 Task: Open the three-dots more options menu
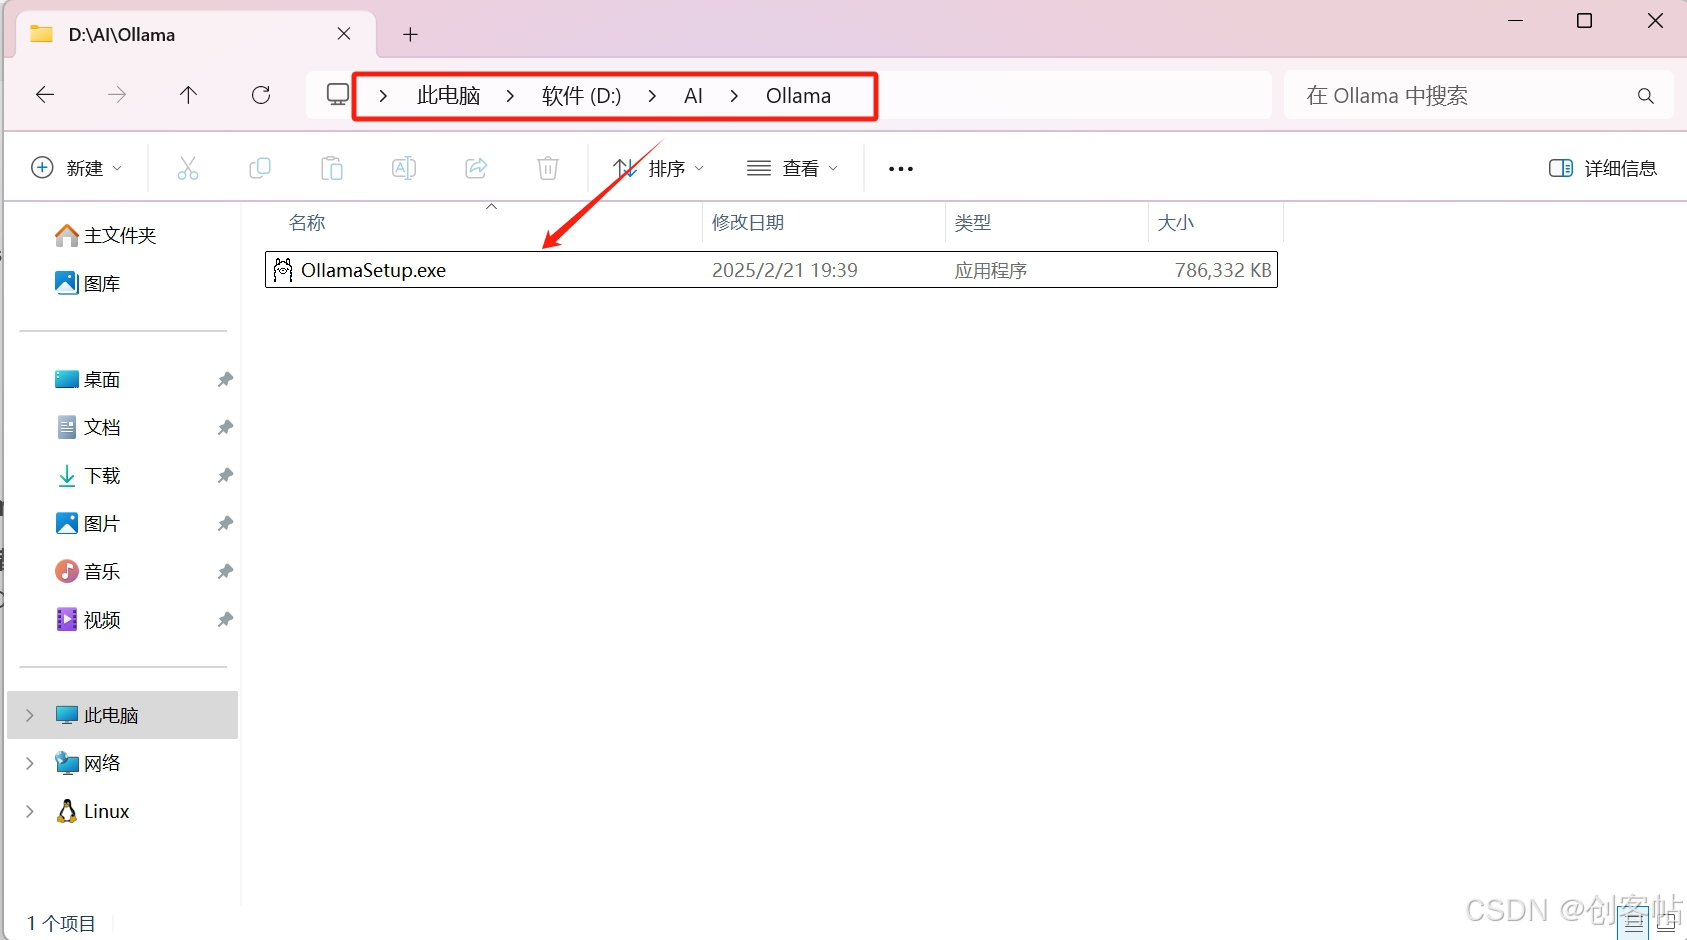coord(901,169)
